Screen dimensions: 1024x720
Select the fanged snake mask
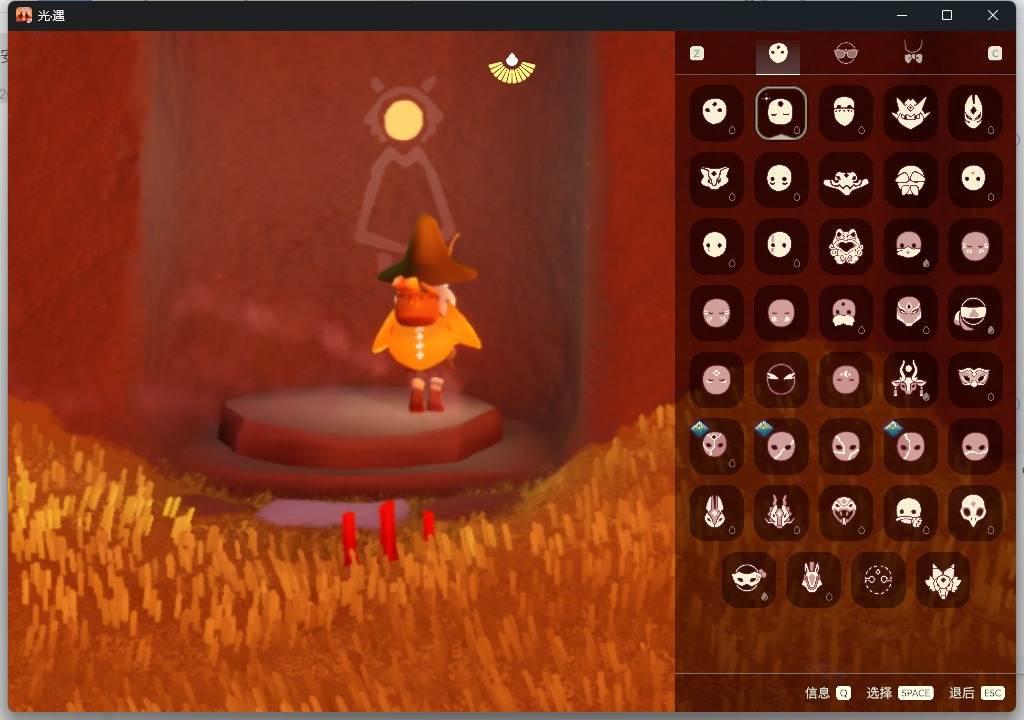pos(845,514)
